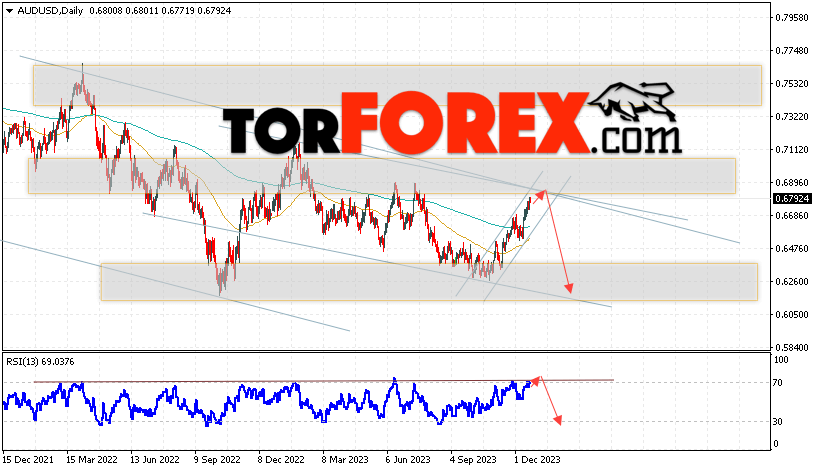The height and width of the screenshot is (471, 816).
Task: Select the AUDUSD,Daily symbol label
Action: click(50, 10)
